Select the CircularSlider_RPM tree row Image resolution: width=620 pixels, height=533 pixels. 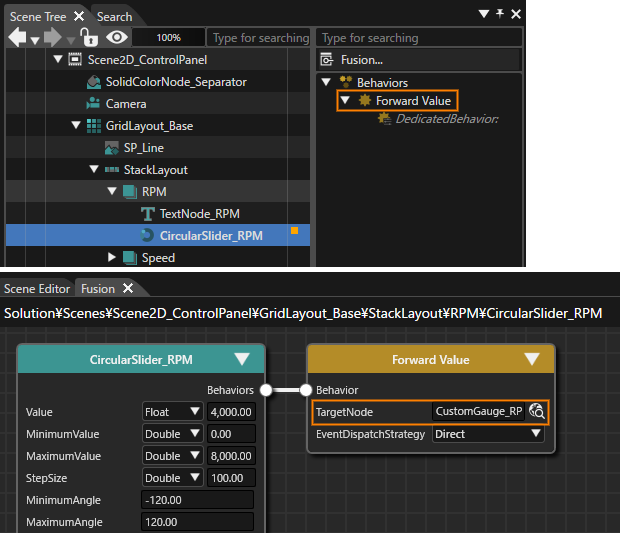(158, 235)
